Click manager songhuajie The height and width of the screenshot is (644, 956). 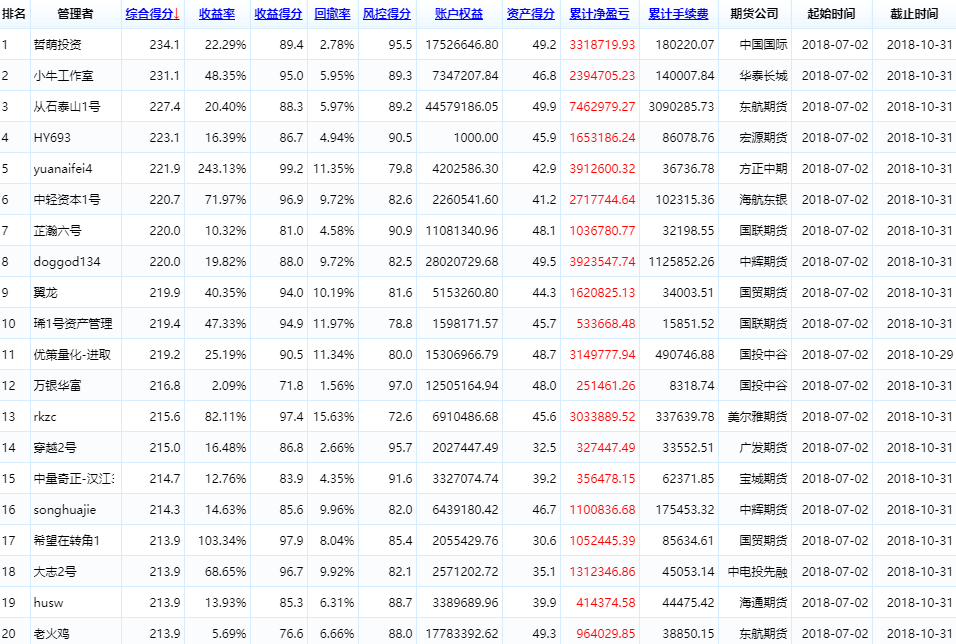65,510
